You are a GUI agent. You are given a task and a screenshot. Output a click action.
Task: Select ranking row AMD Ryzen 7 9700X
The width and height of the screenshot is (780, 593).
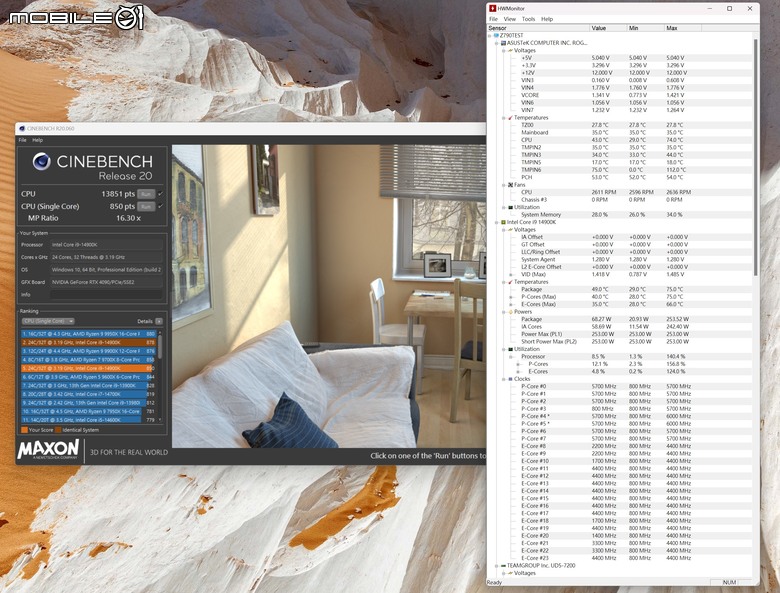pos(88,360)
